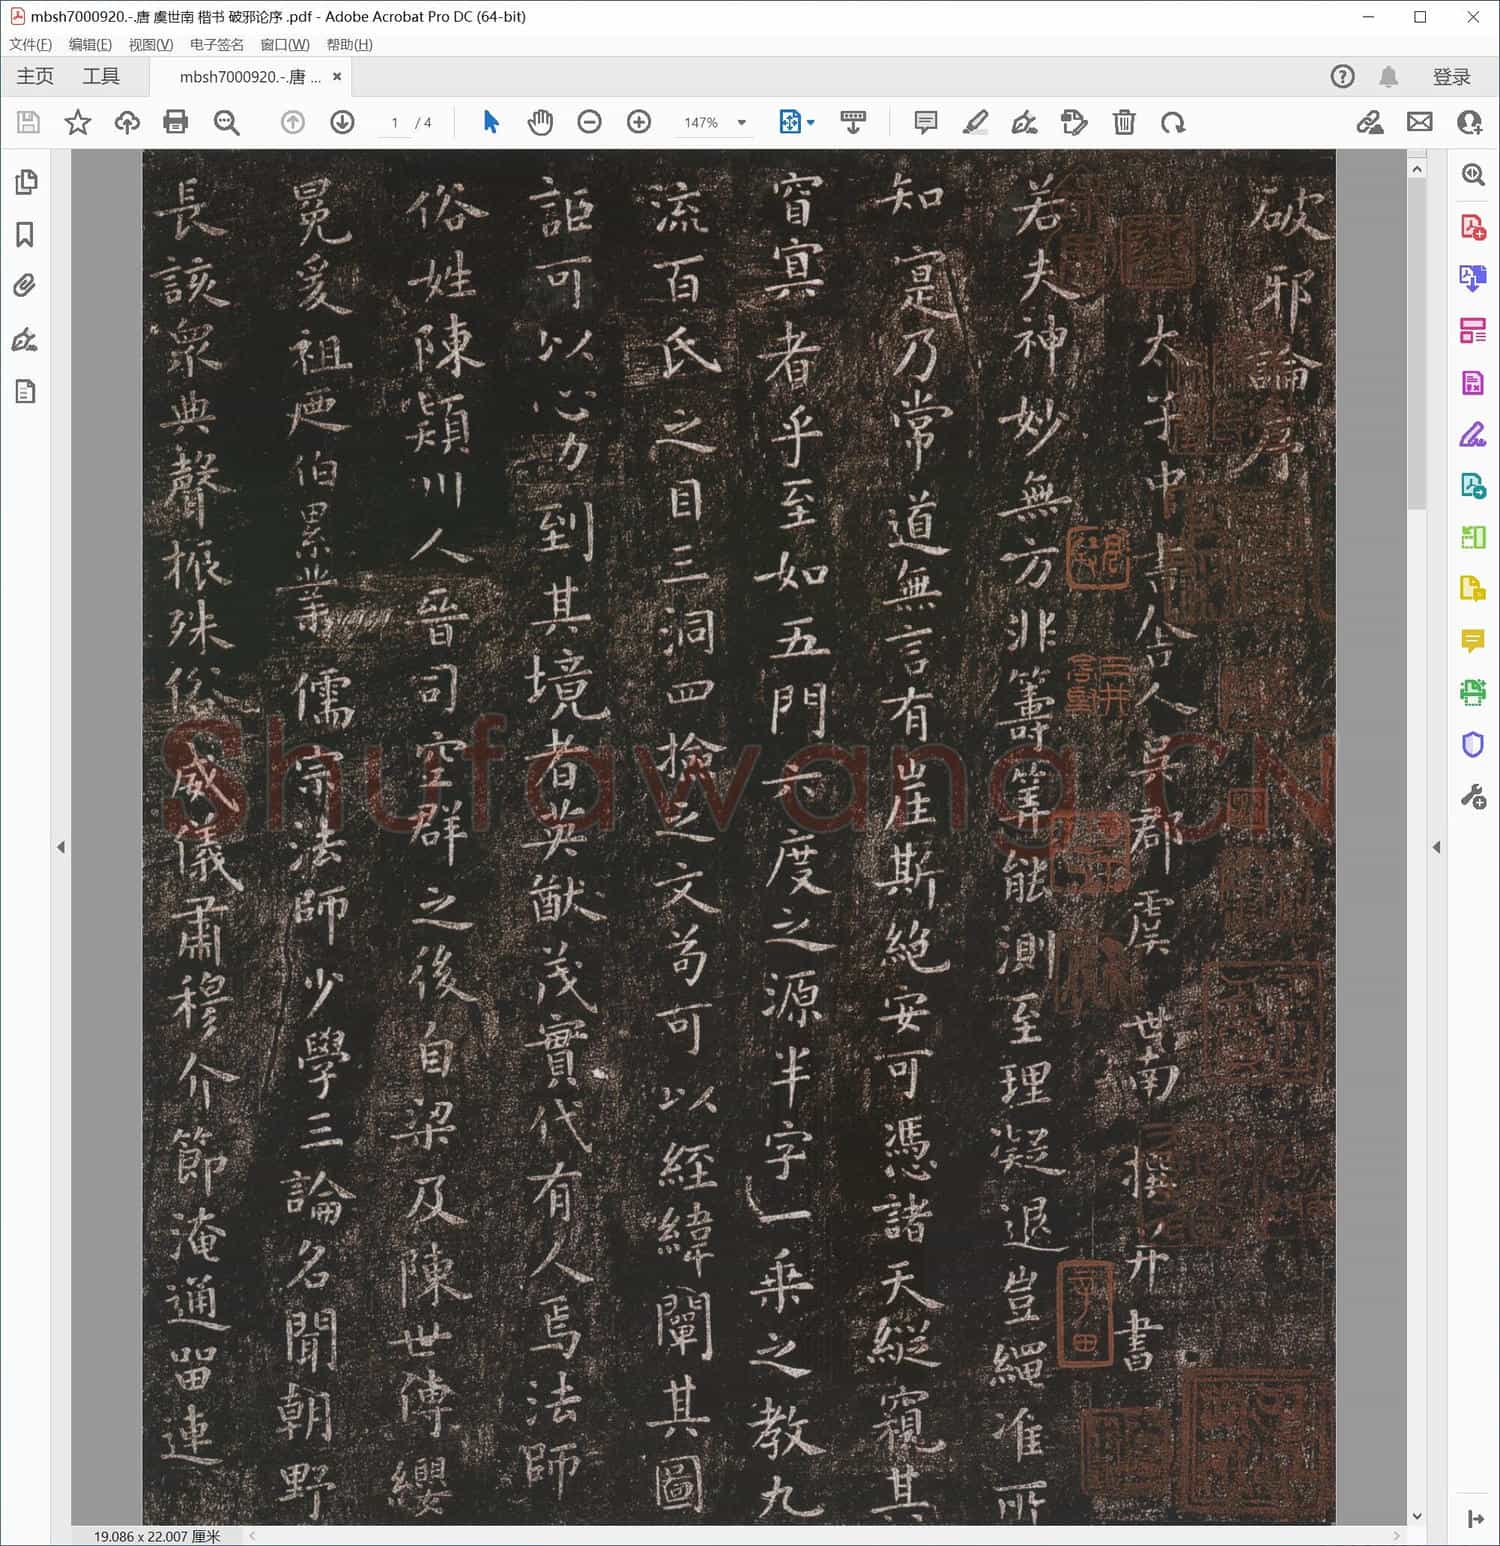Viewport: 1500px width, 1546px height.
Task: Collapse the right tools pane arrow
Action: point(1437,847)
